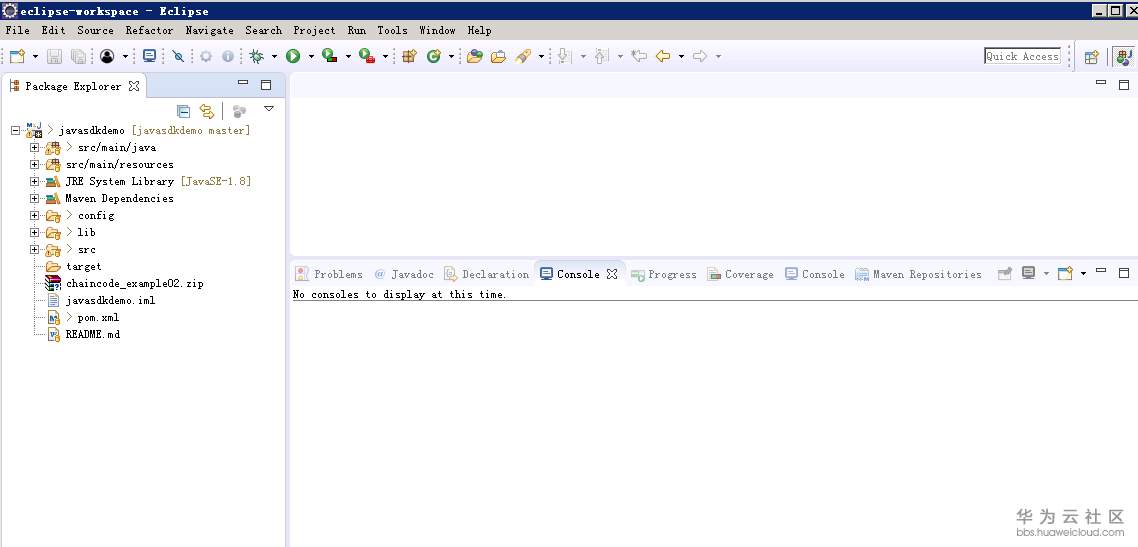Open the External Tools dropdown arrow
The width and height of the screenshot is (1138, 547).
click(385, 57)
